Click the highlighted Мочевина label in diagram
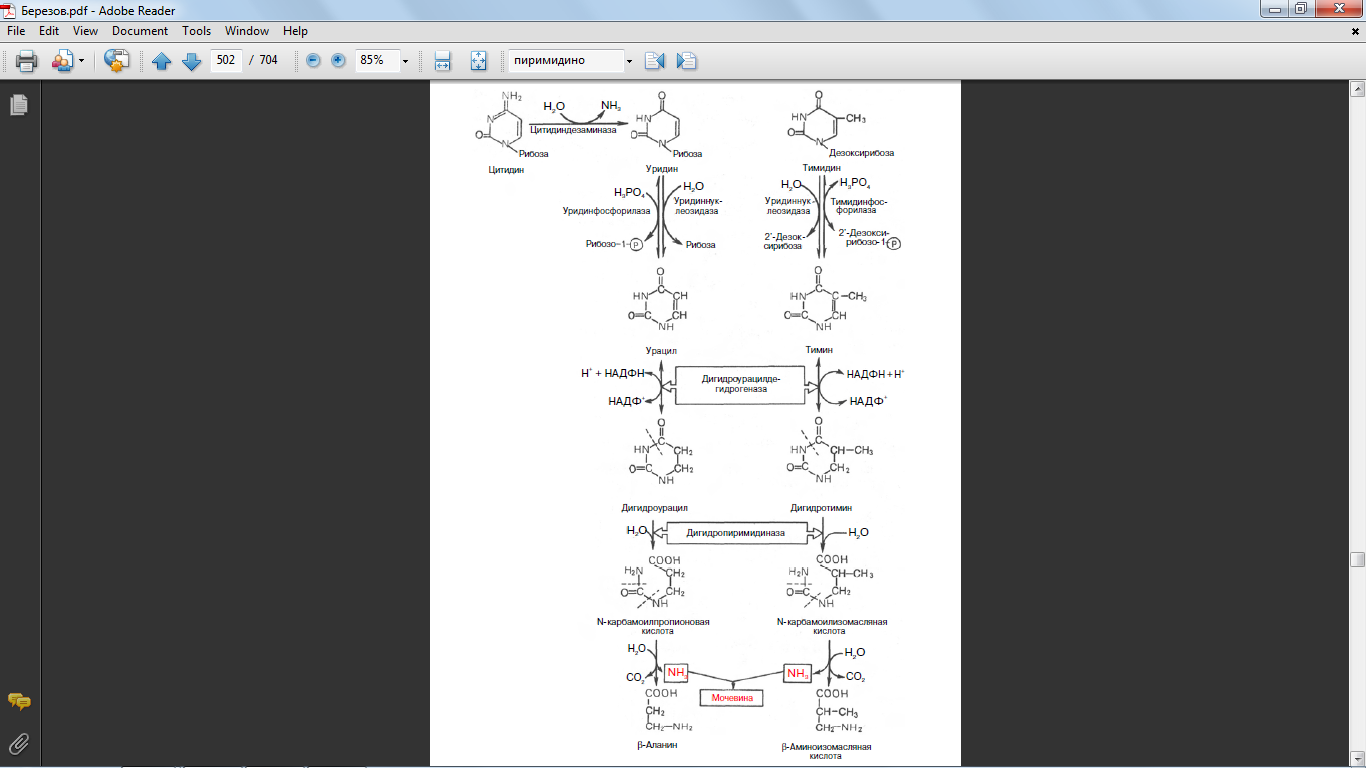 [731, 698]
